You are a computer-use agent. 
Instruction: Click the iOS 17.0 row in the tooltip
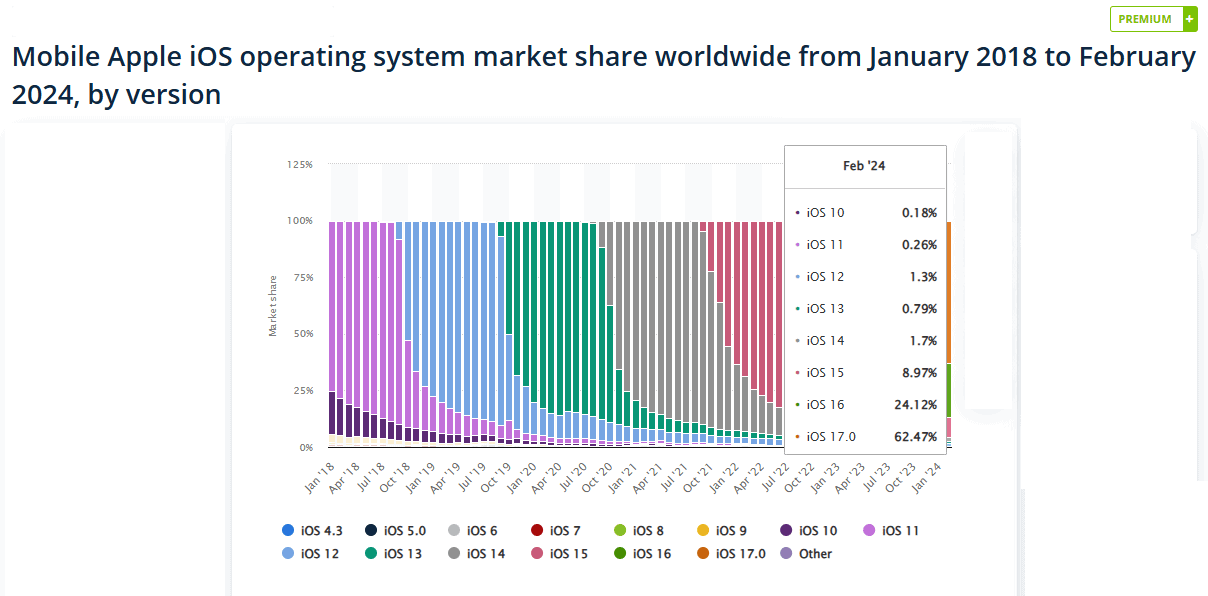click(865, 436)
